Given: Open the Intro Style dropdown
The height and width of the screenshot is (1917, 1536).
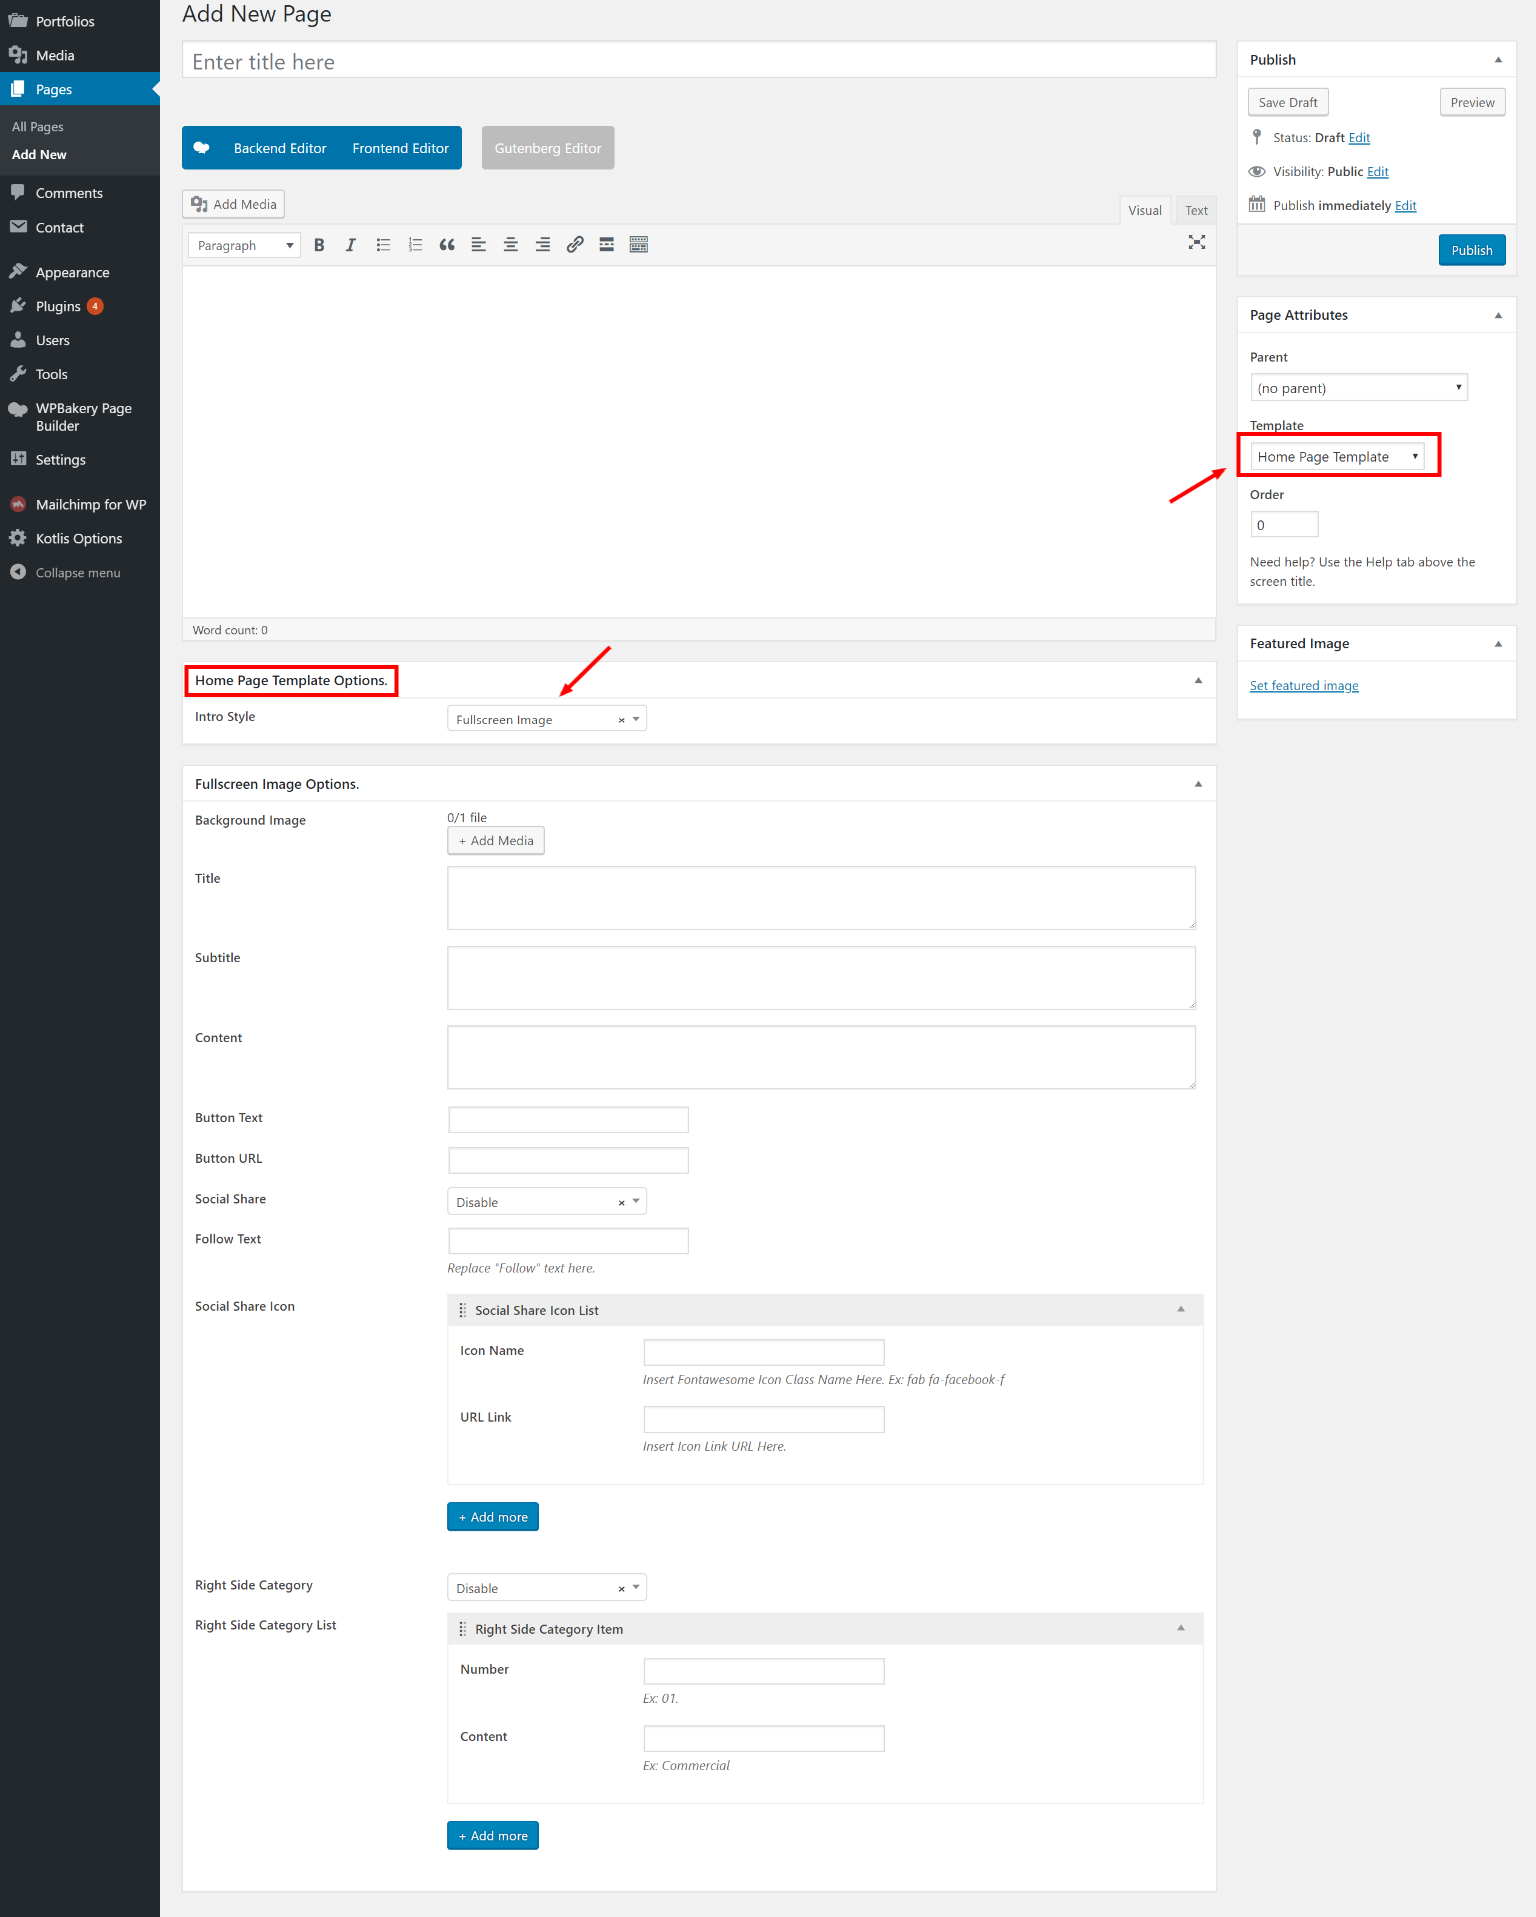Looking at the screenshot, I should pos(546,719).
